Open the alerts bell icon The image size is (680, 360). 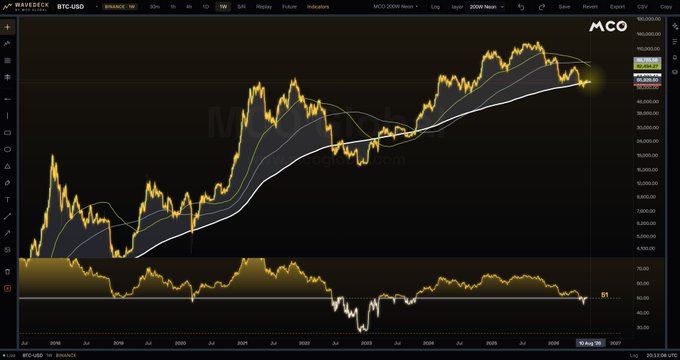[x=674, y=57]
